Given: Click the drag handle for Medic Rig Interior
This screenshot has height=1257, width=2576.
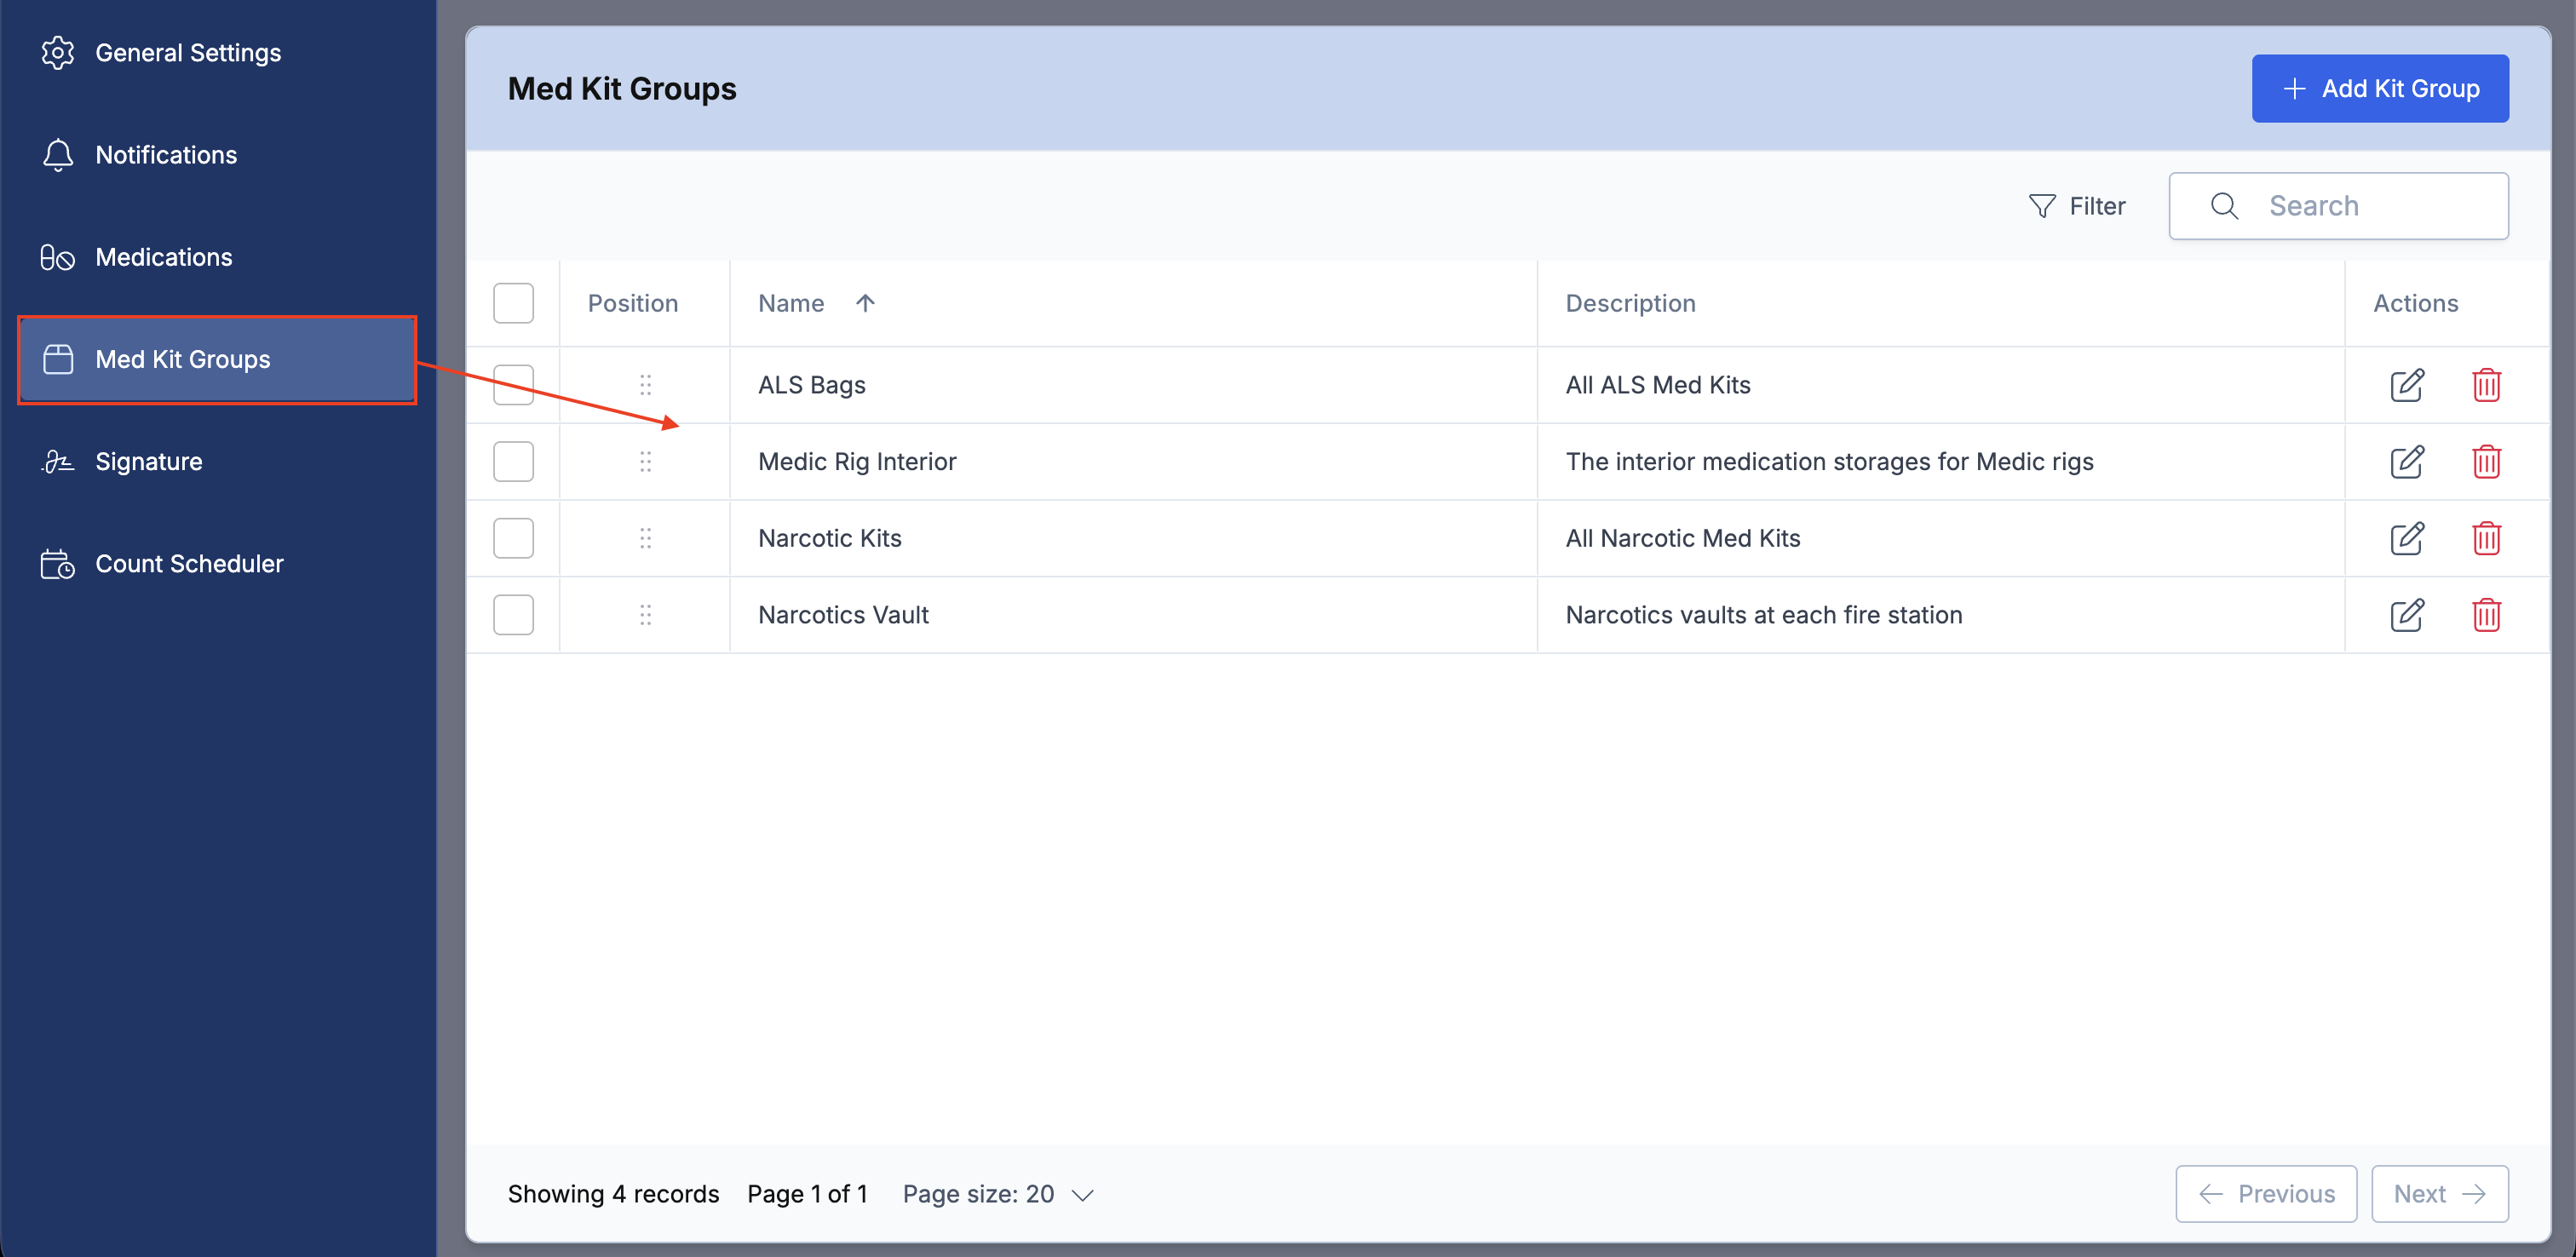Looking at the screenshot, I should [x=645, y=461].
